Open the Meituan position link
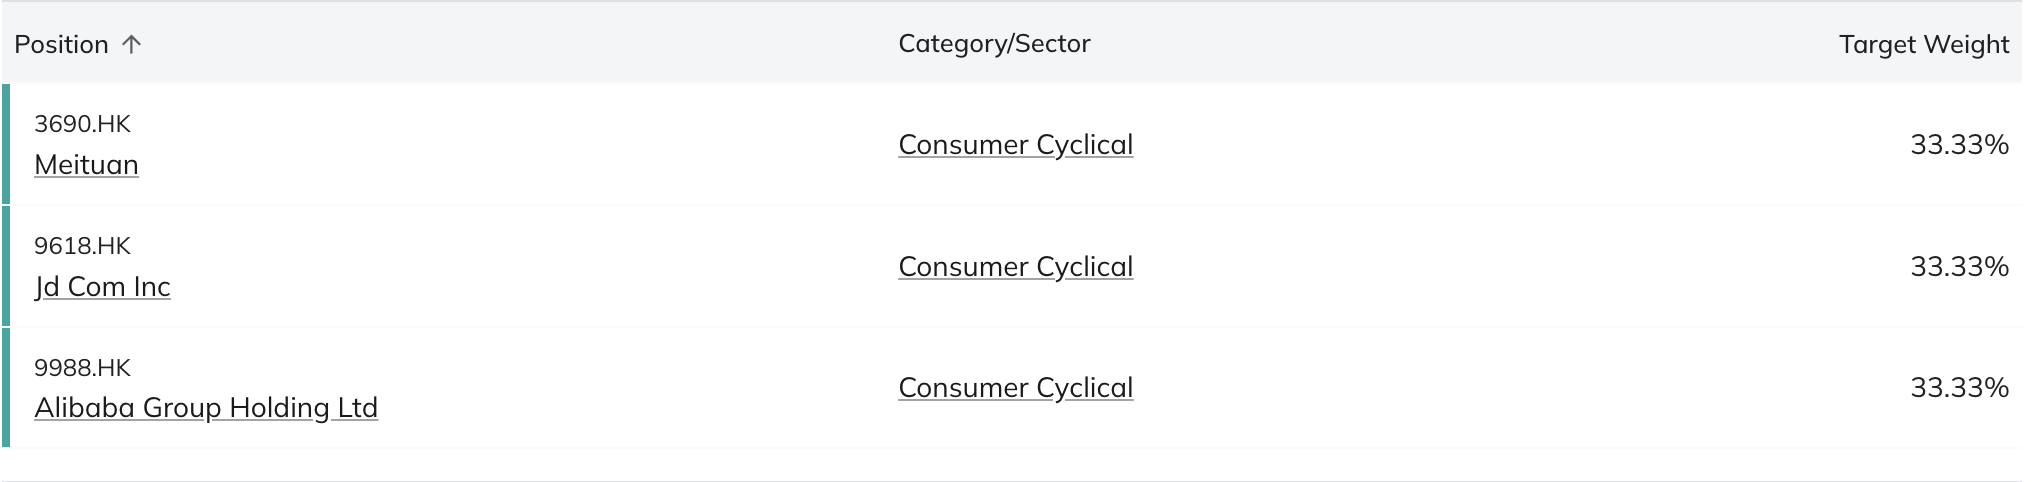The image size is (2036, 482). point(86,164)
